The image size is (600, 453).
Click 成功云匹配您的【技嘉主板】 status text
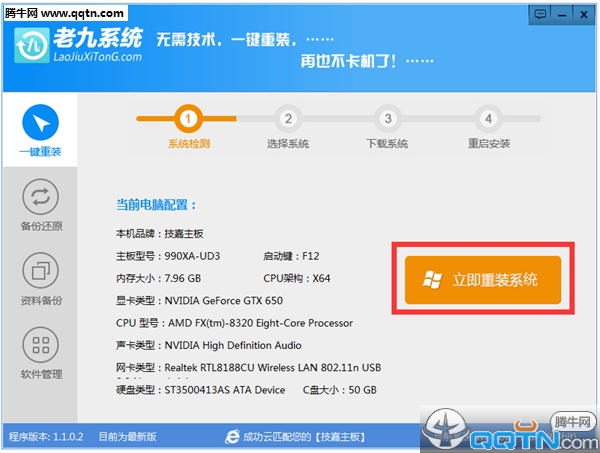[304, 437]
